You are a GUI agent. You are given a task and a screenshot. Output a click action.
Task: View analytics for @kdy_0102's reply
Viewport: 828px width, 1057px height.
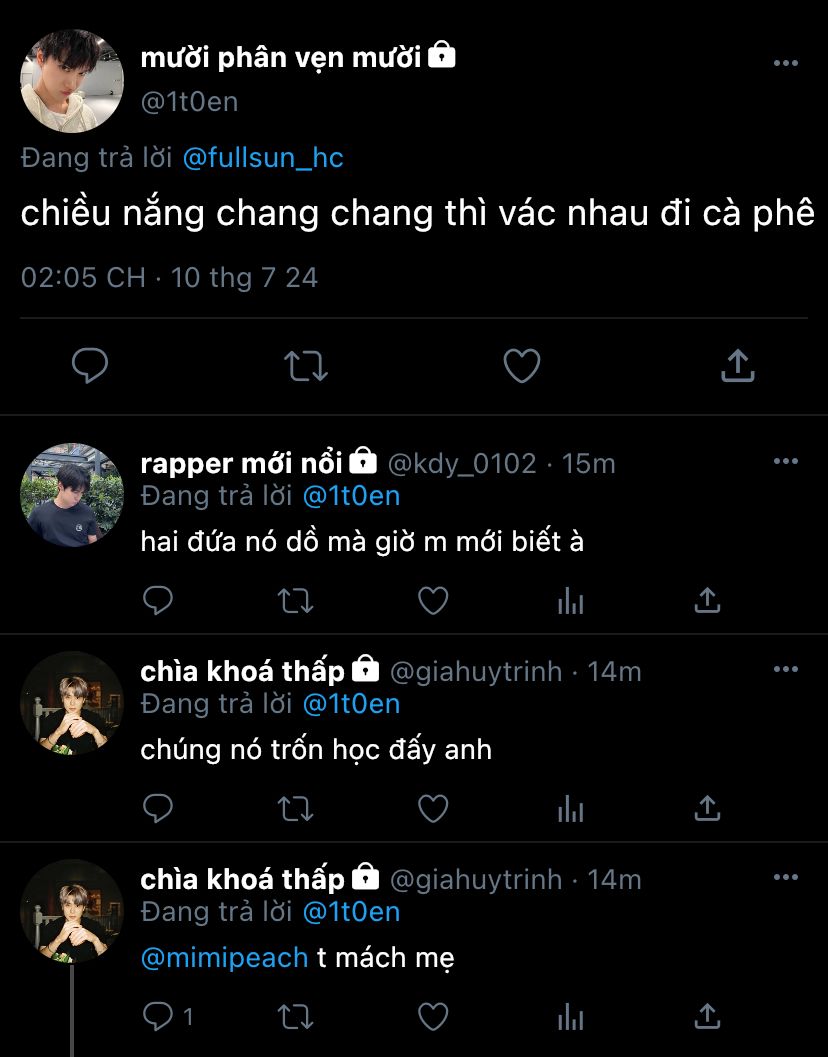570,600
